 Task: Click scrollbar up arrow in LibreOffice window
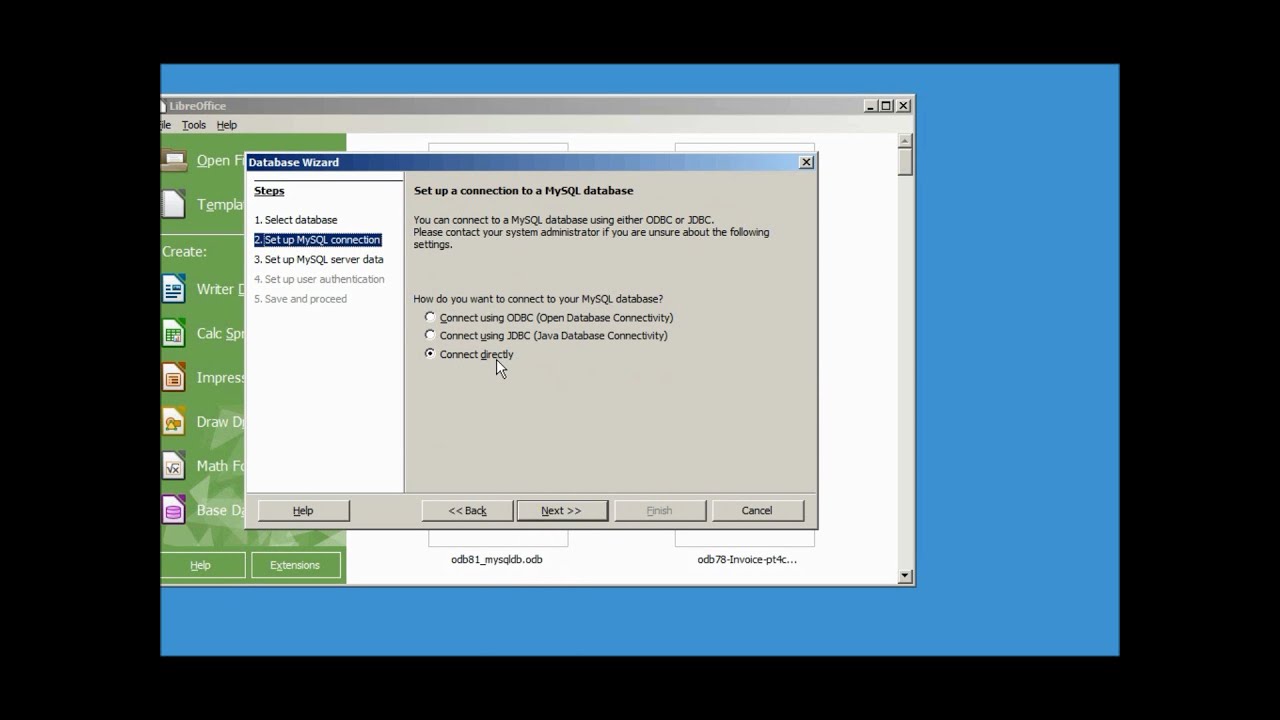905,141
